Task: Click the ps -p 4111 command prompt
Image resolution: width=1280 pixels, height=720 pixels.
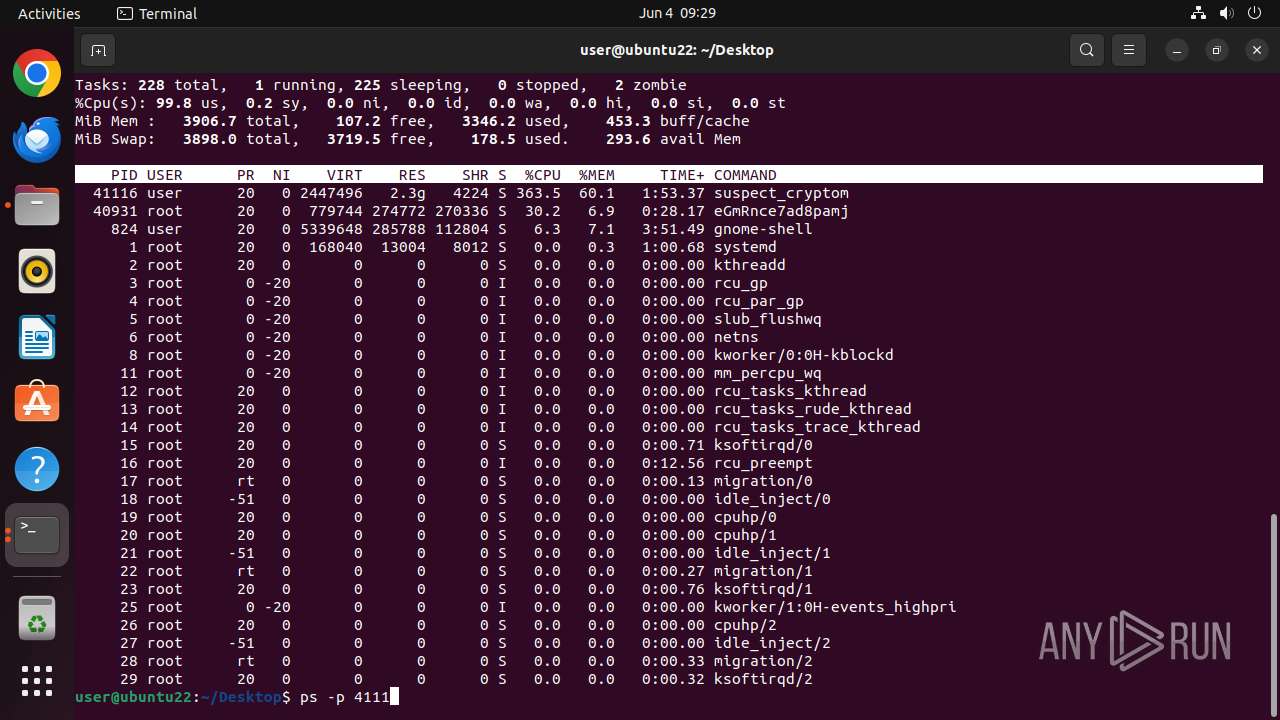Action: coord(345,696)
